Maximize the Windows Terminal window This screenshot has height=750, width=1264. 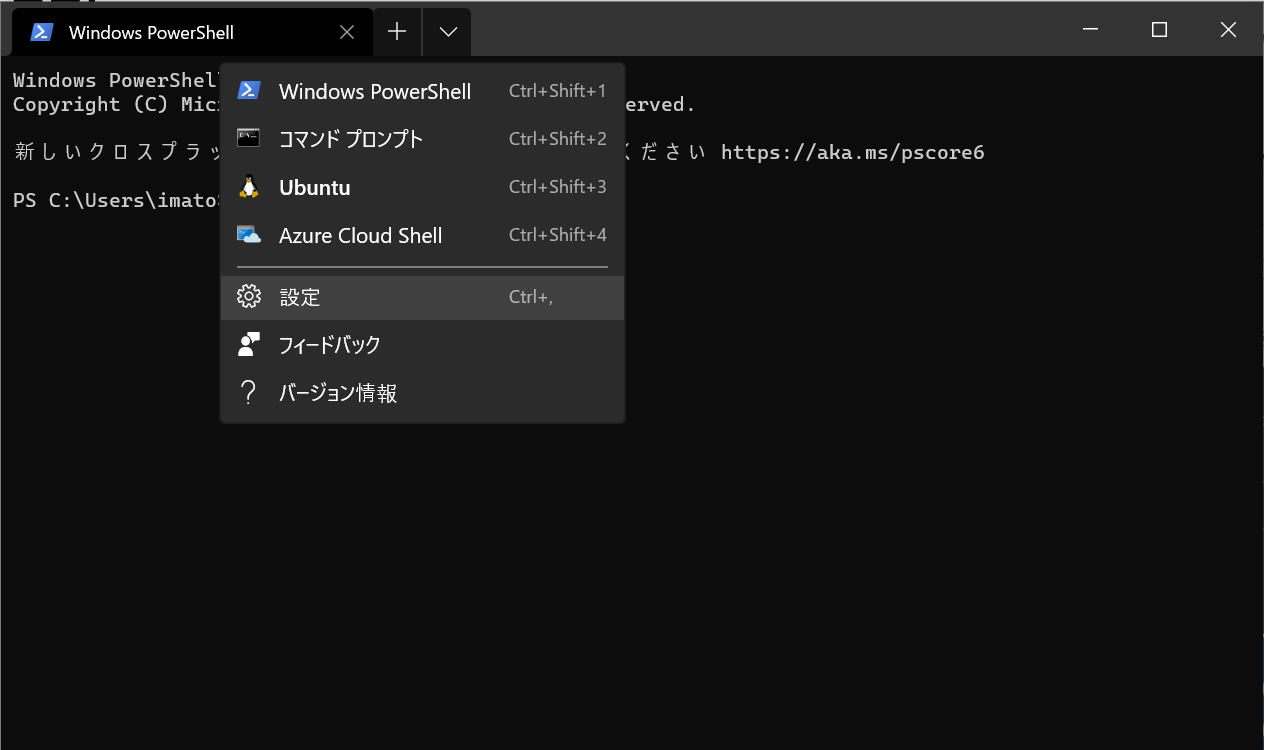coord(1160,30)
